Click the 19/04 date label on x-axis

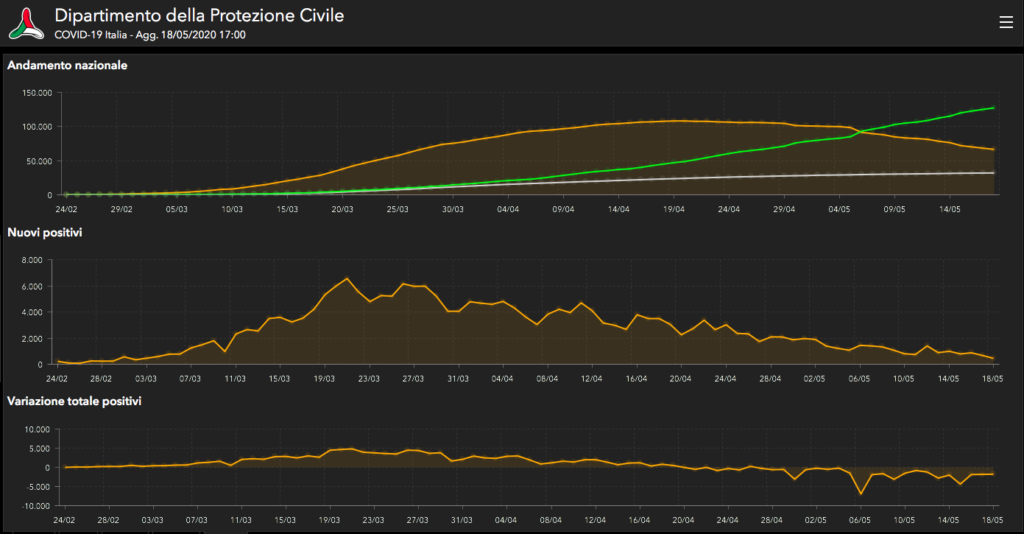tap(673, 210)
